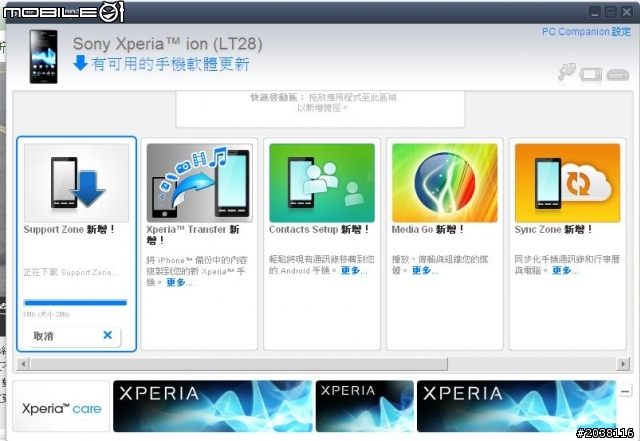640x441 pixels.
Task: Click the Media Go 新增 title text
Action: coord(428,229)
